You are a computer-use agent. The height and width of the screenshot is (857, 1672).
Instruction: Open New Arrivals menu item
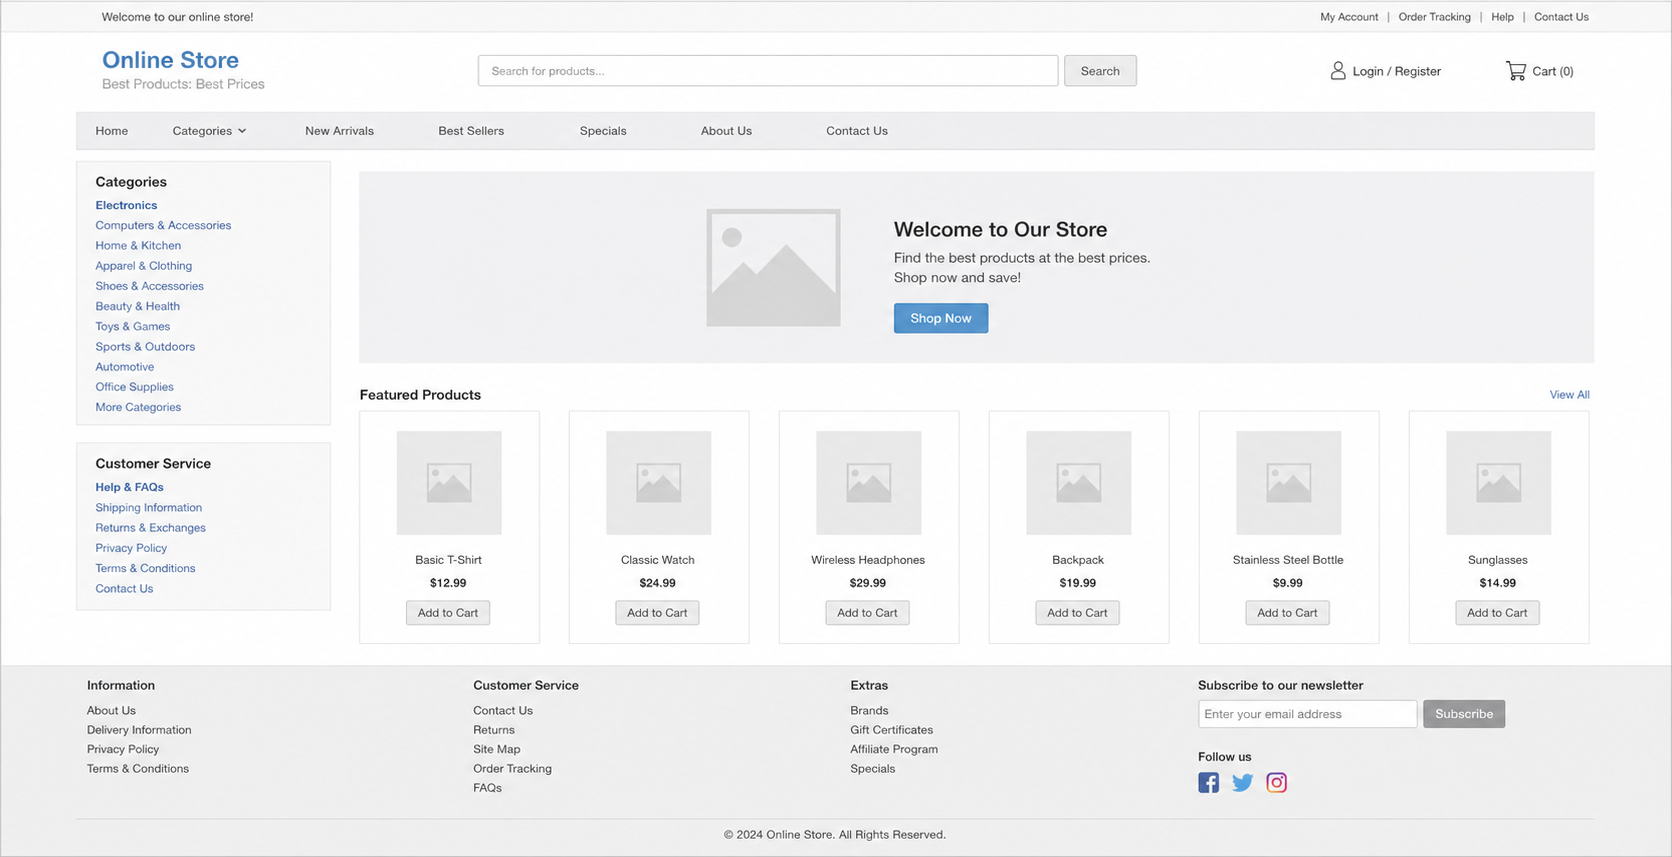[x=339, y=131]
